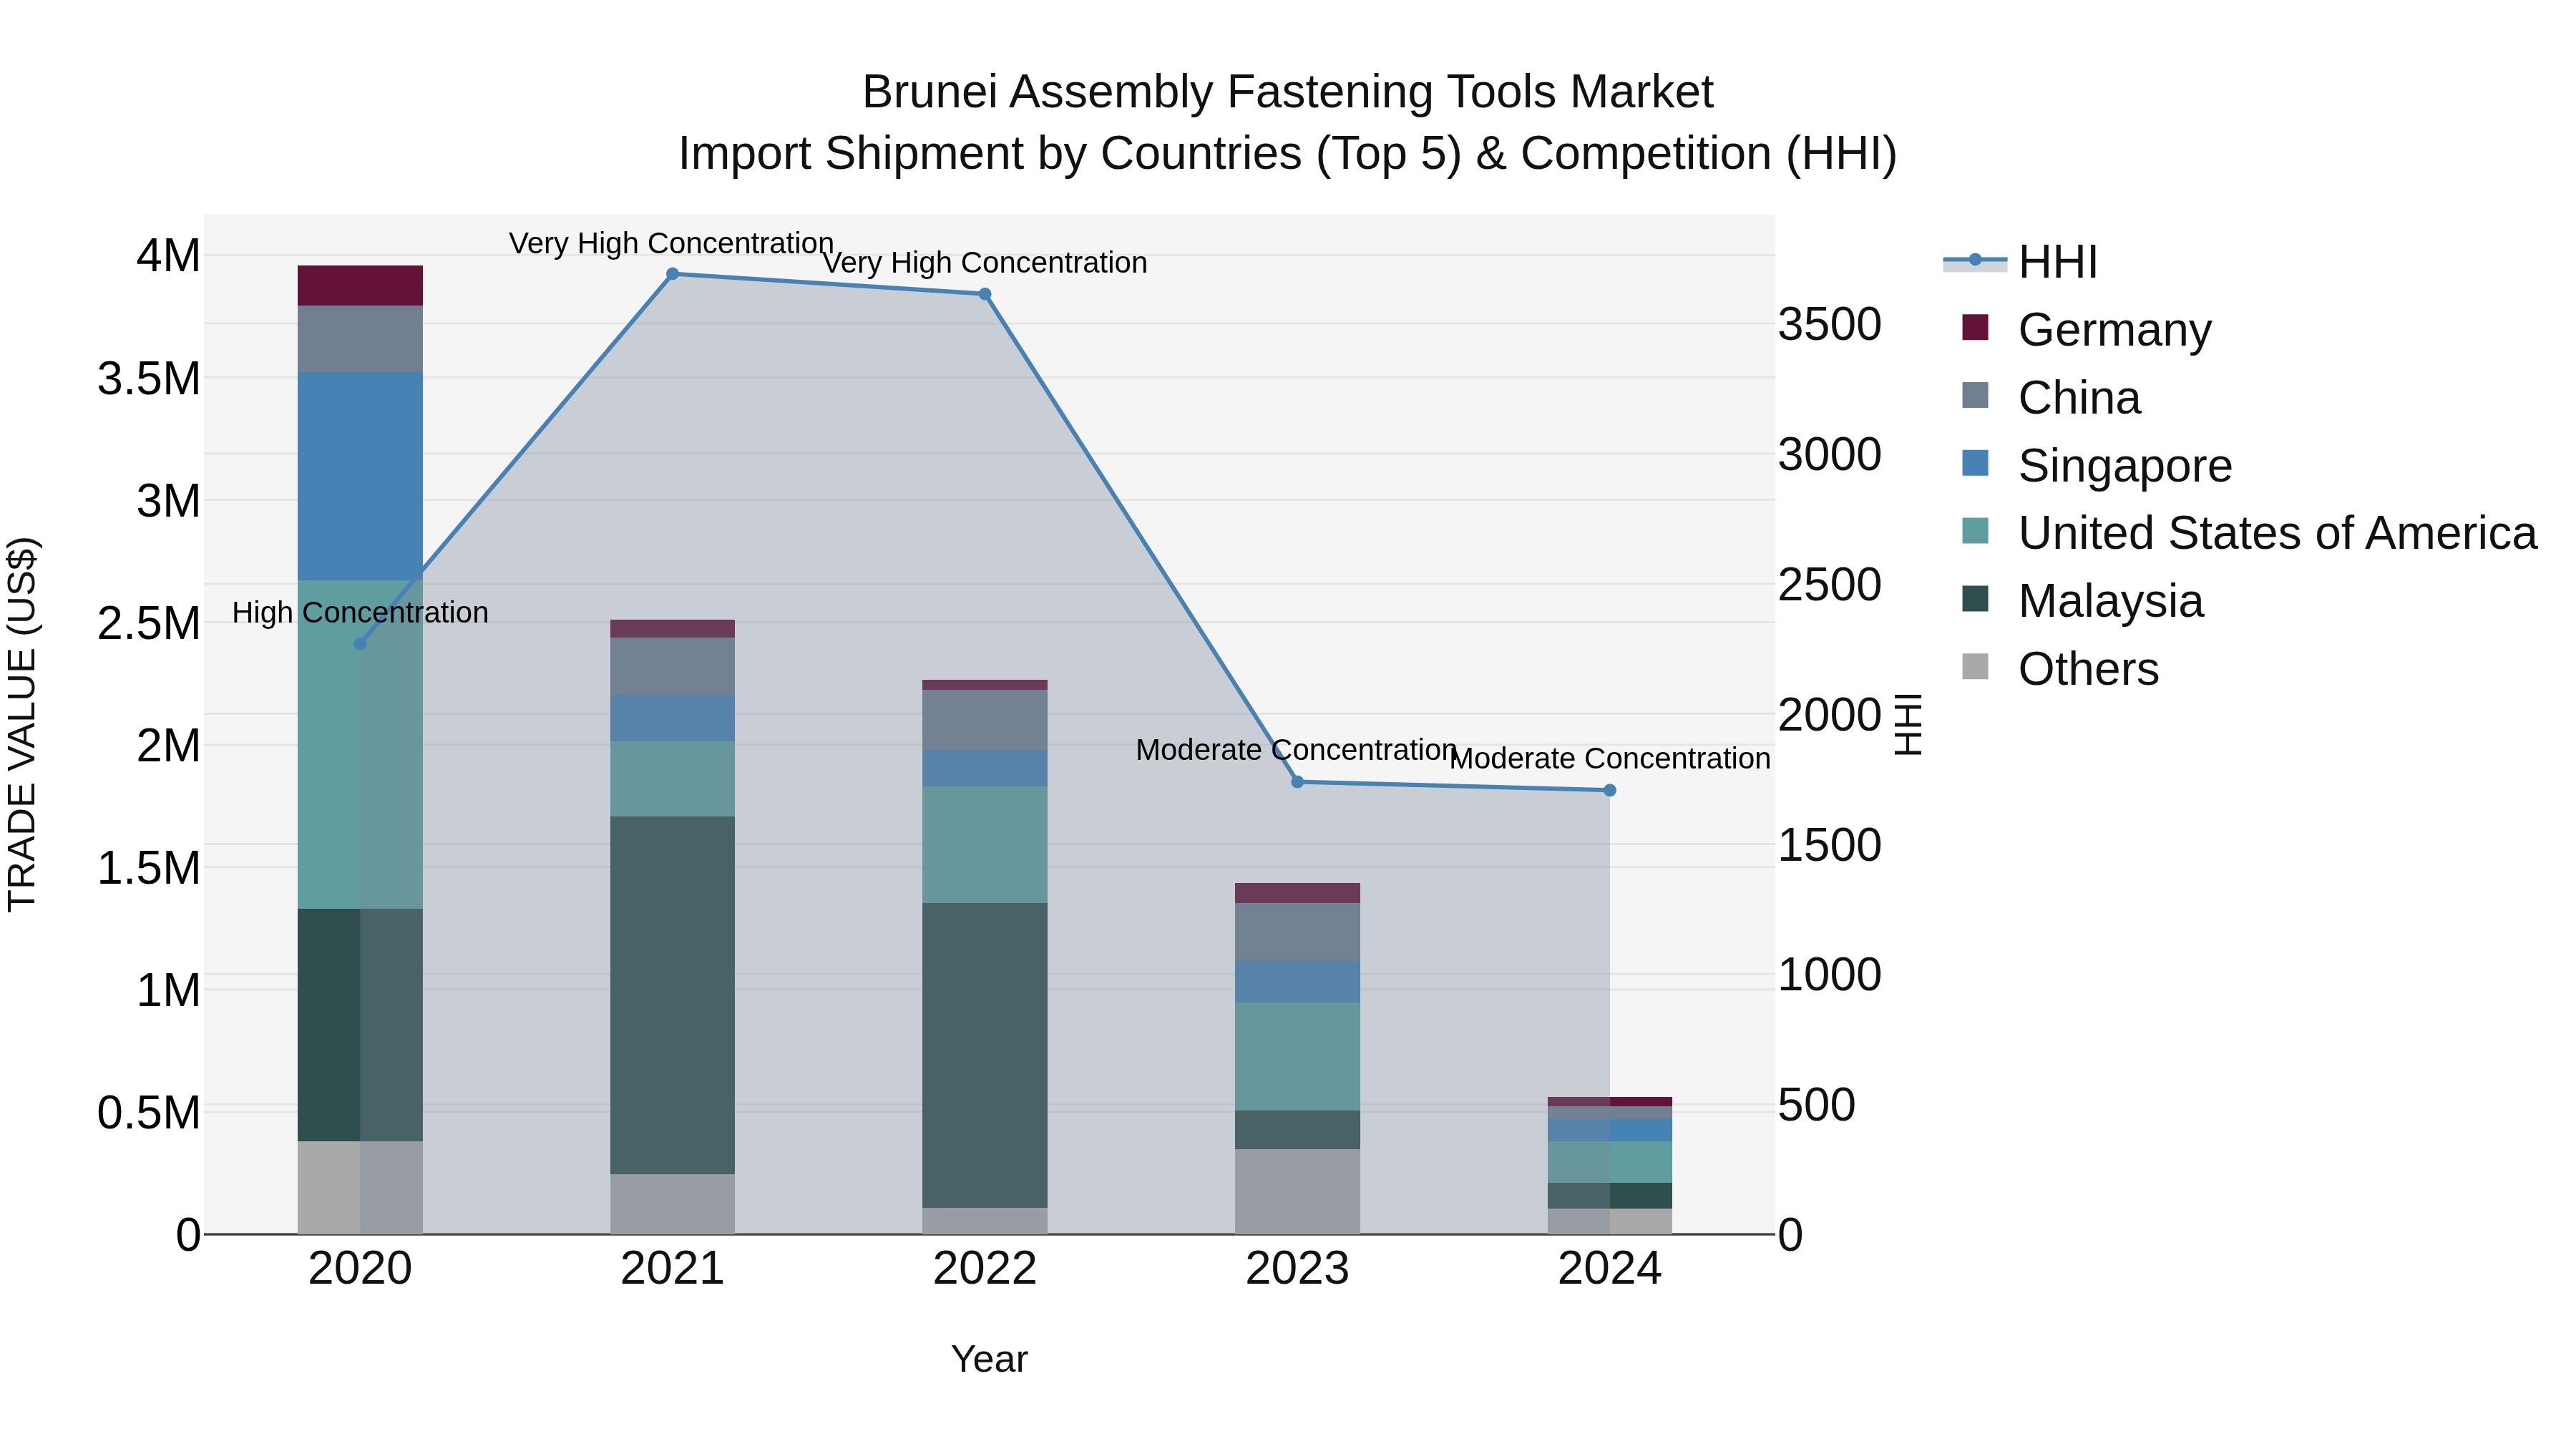Select the 2020 HHI data point

[x=360, y=644]
